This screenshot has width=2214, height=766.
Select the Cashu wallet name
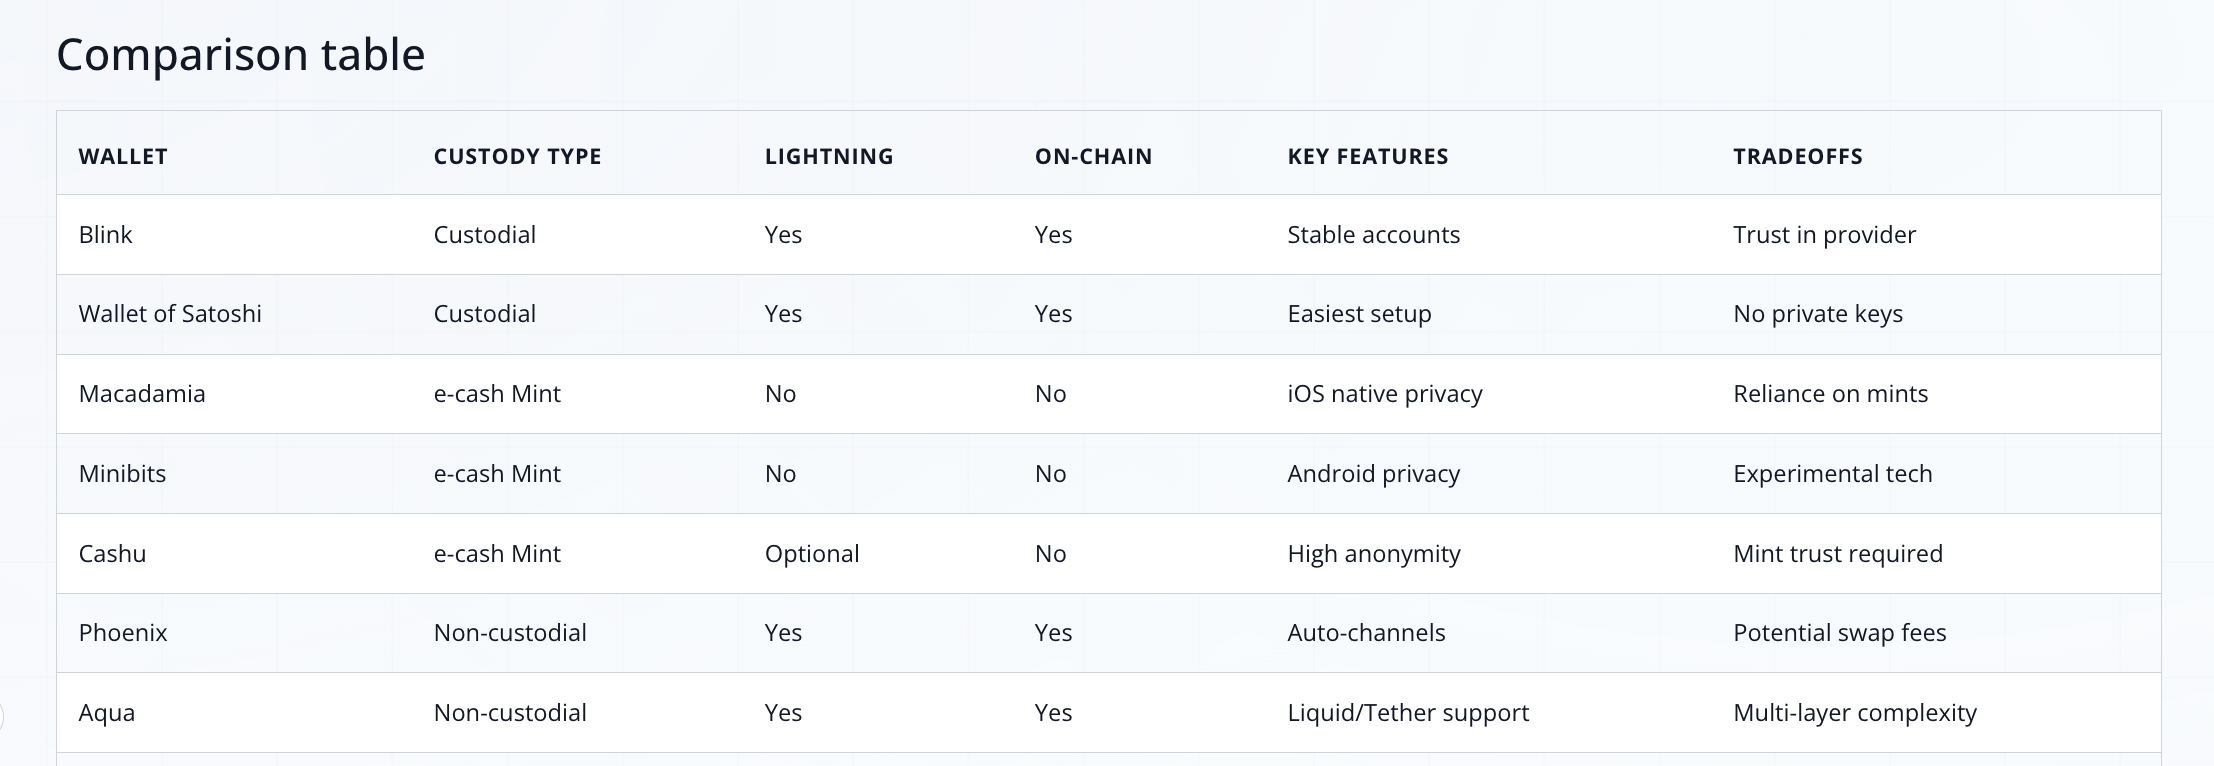(x=112, y=554)
